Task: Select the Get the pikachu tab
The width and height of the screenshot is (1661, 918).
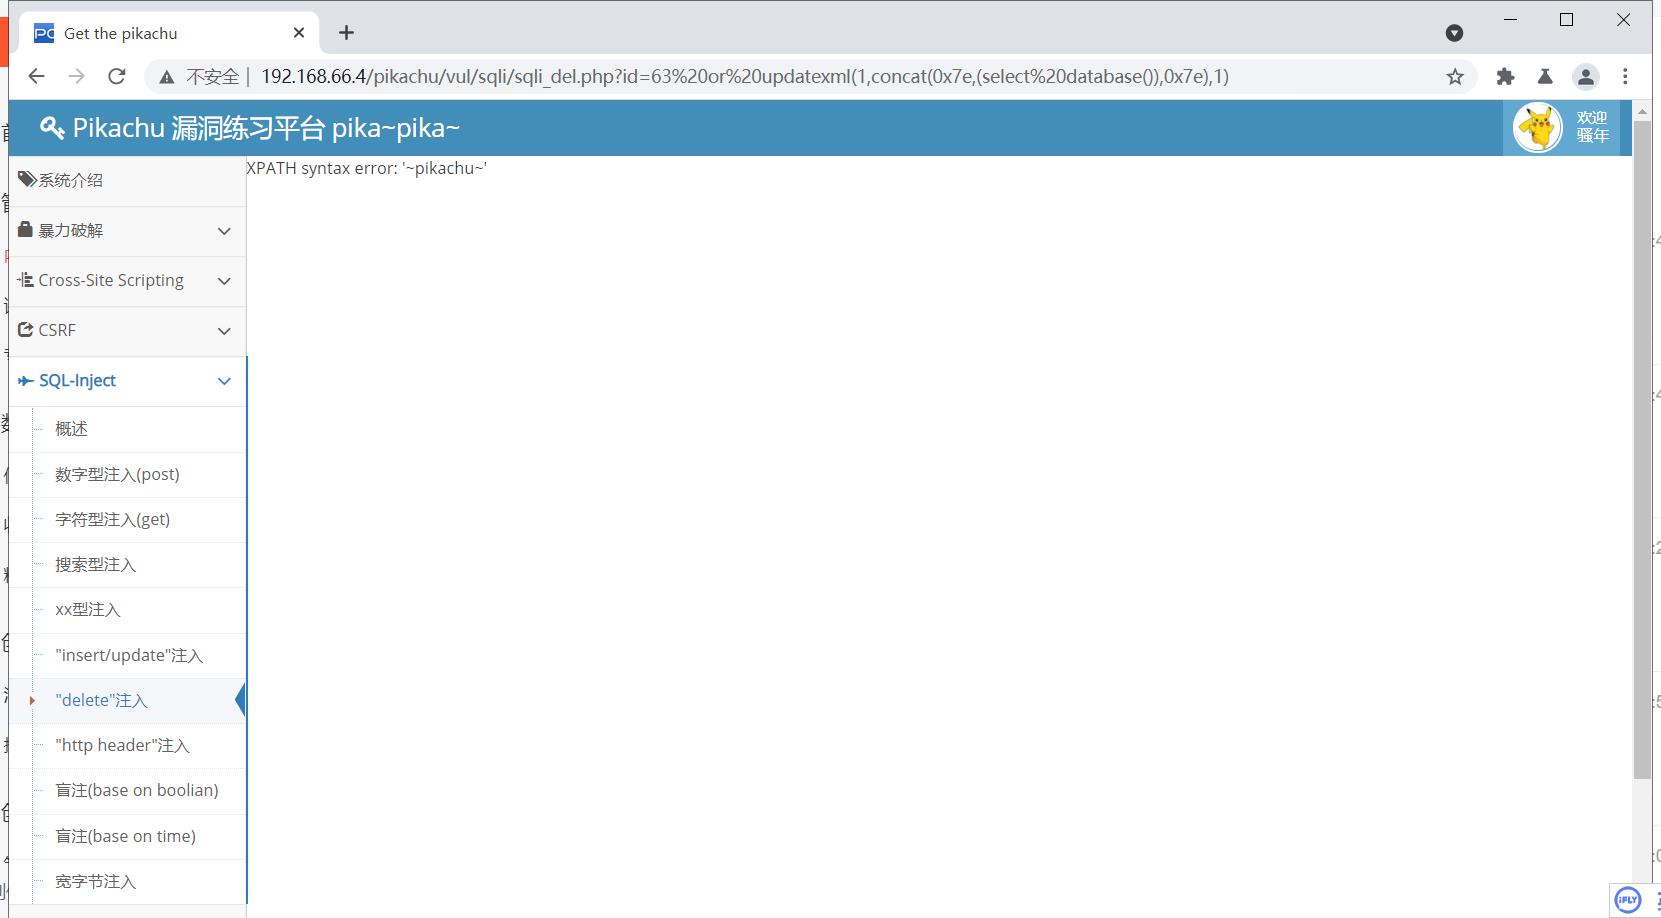Action: [170, 33]
